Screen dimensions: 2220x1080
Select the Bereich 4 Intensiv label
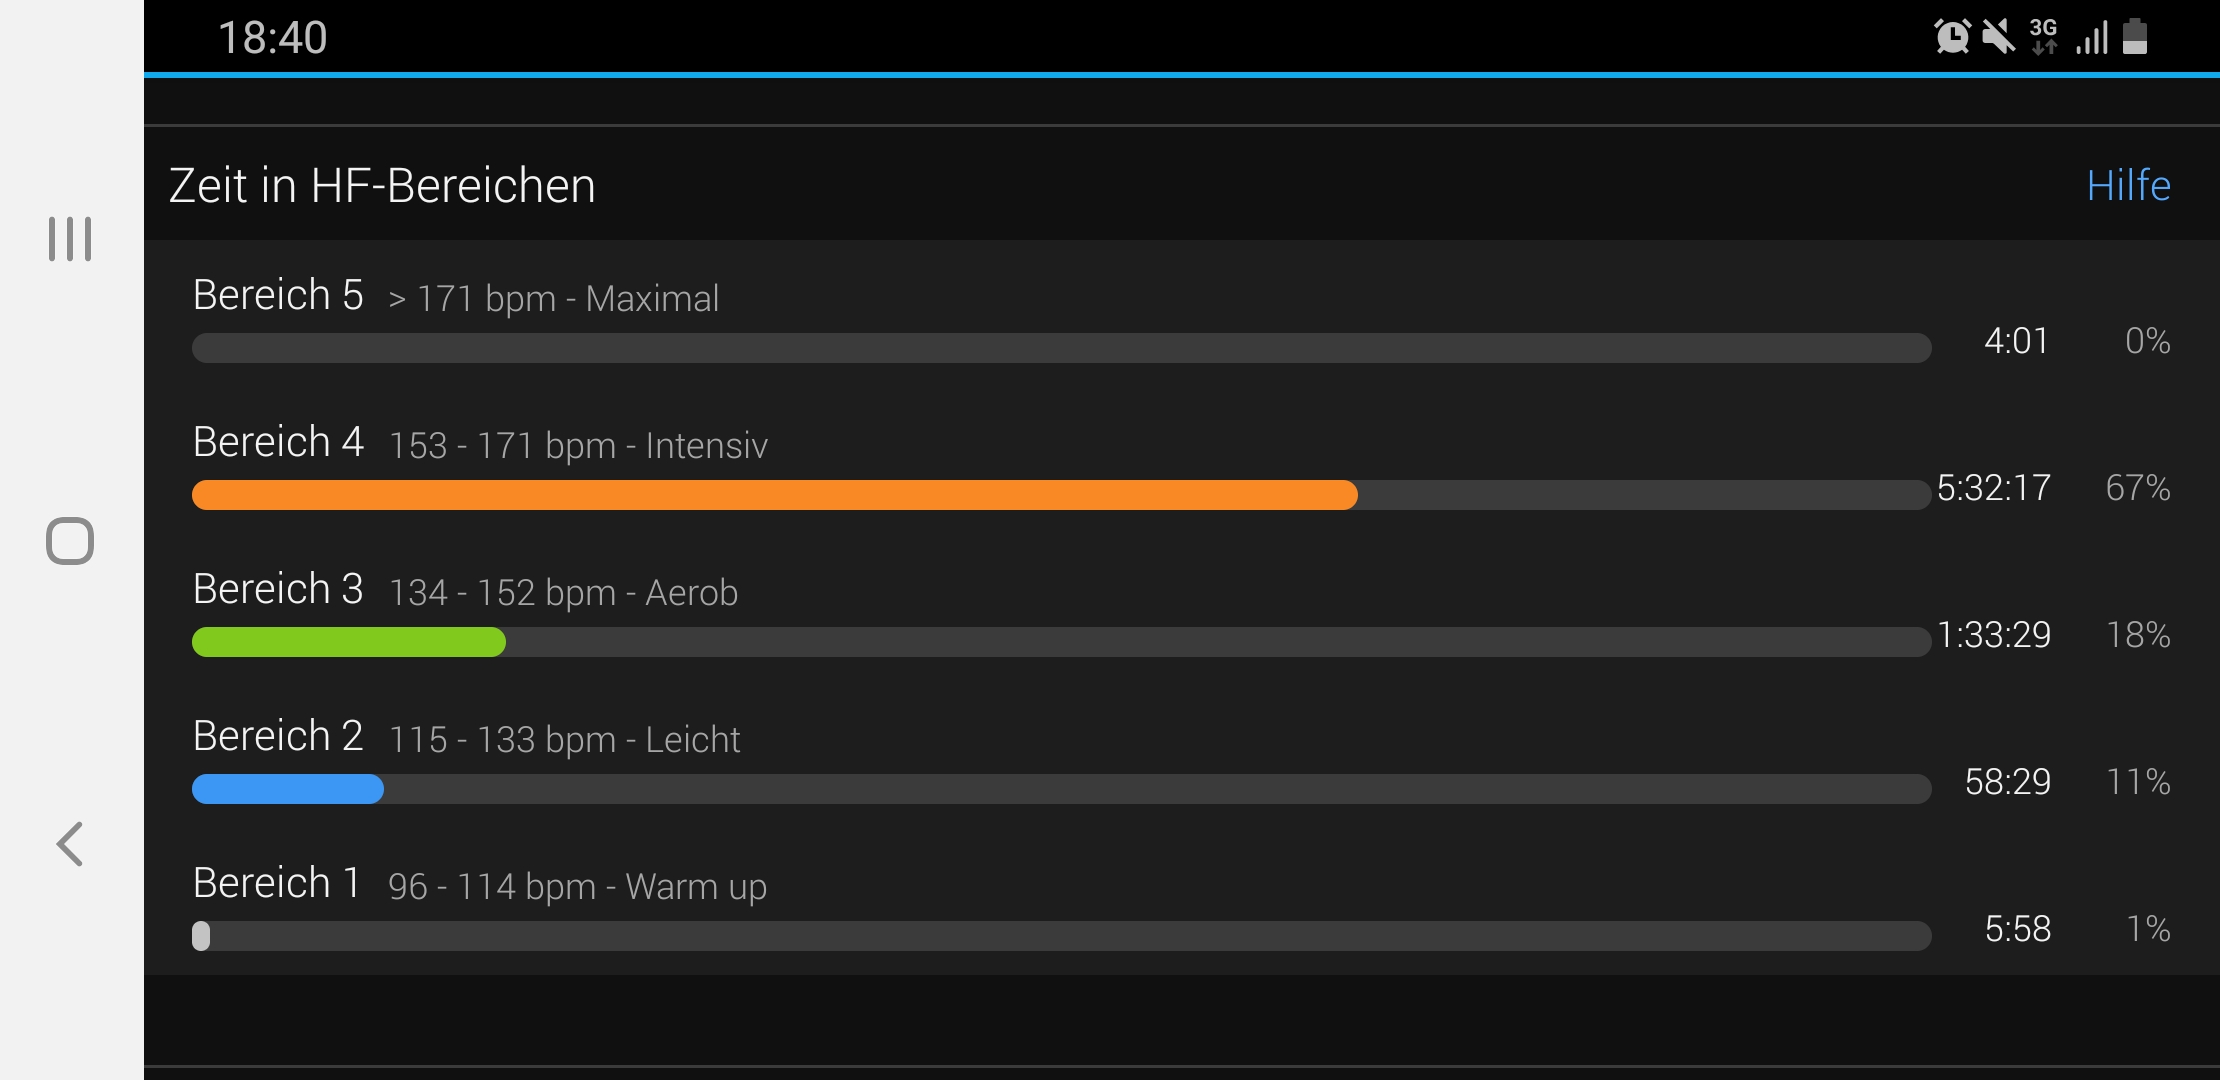(480, 443)
